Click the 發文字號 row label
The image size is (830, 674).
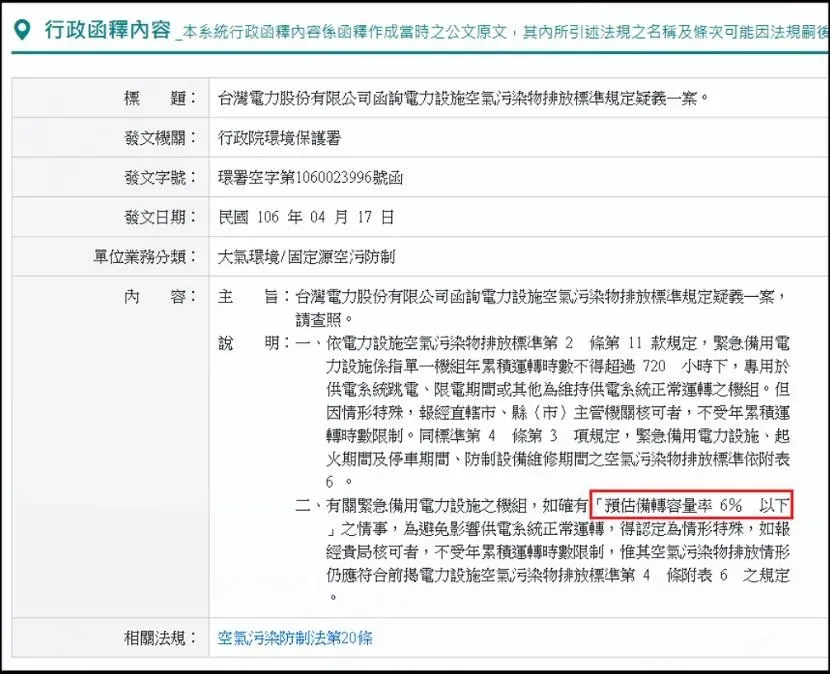[160, 177]
